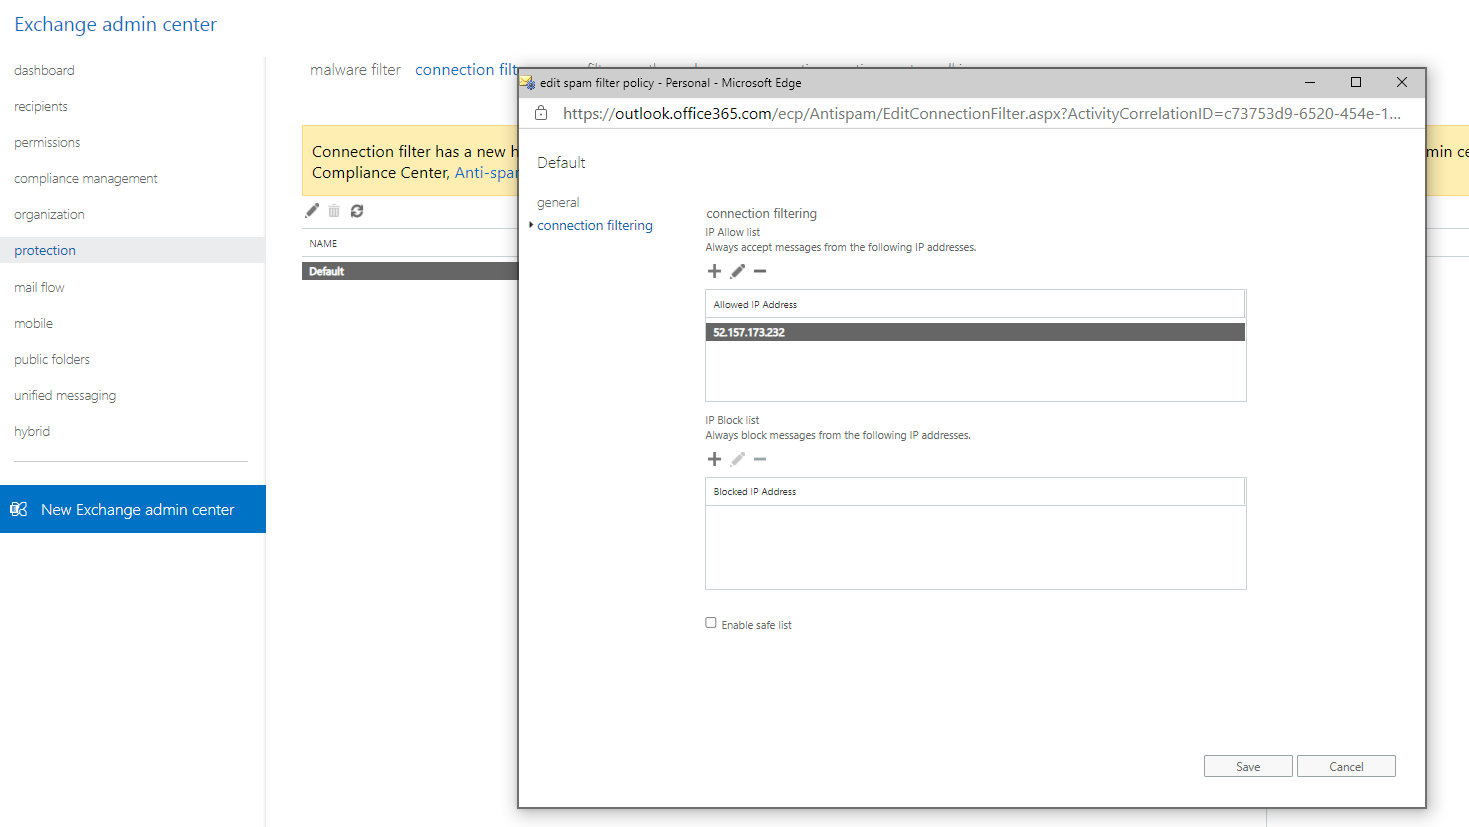Add an IP address to the Block list
1469x827 pixels.
pyautogui.click(x=714, y=459)
